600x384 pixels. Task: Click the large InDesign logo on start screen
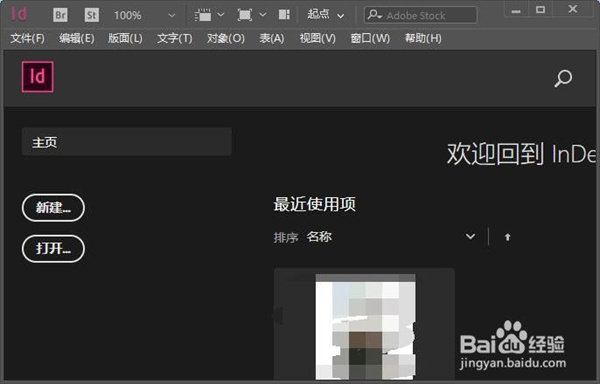click(x=38, y=77)
